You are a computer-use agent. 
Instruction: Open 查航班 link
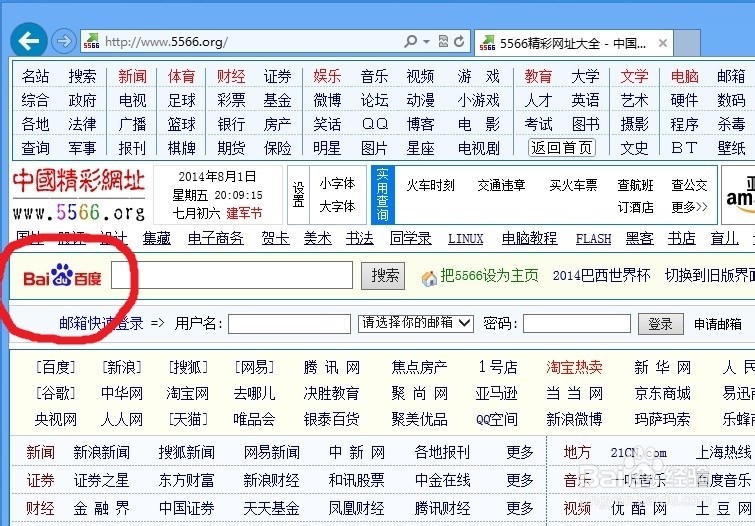636,185
